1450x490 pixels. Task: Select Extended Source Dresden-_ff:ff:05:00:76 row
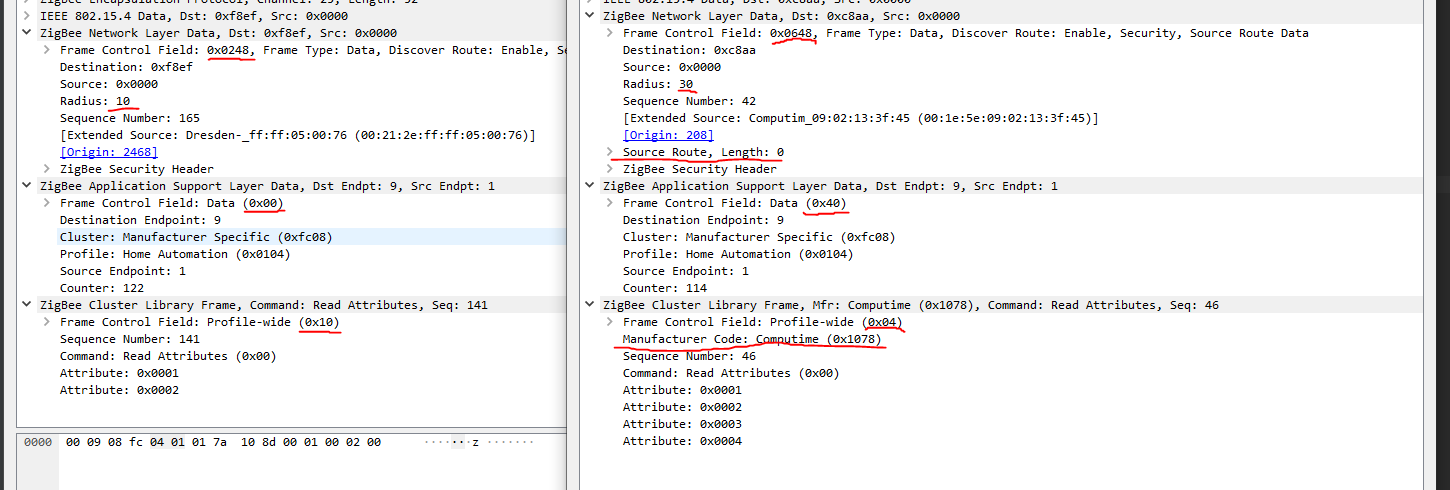point(298,135)
